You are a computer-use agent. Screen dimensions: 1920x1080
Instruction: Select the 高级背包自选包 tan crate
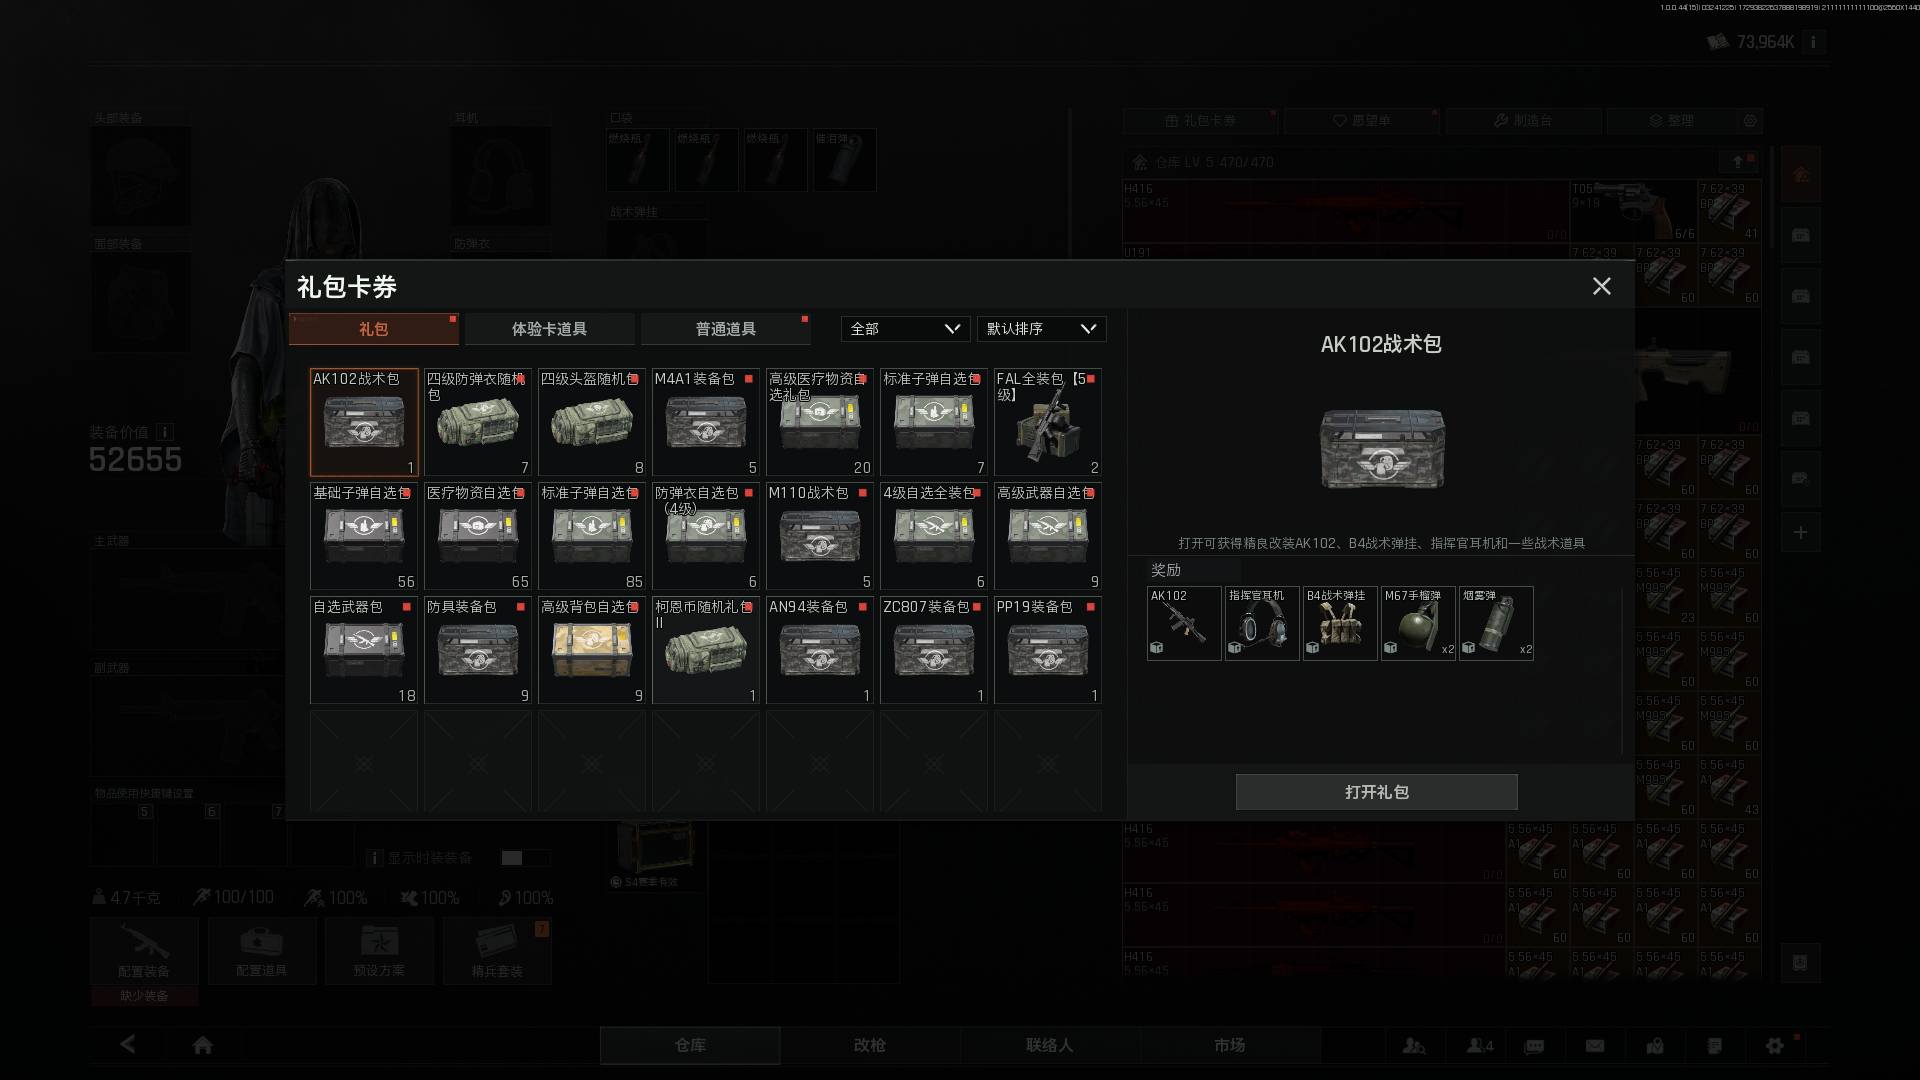[x=591, y=650]
